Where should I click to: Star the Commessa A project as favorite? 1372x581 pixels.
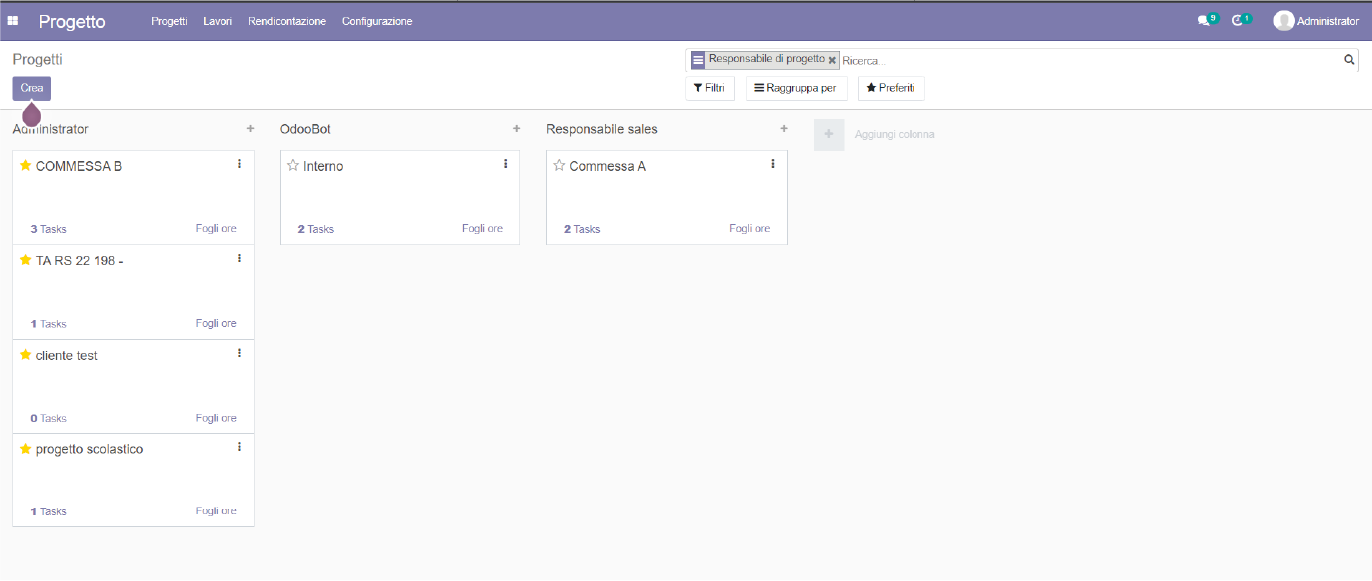click(x=560, y=166)
